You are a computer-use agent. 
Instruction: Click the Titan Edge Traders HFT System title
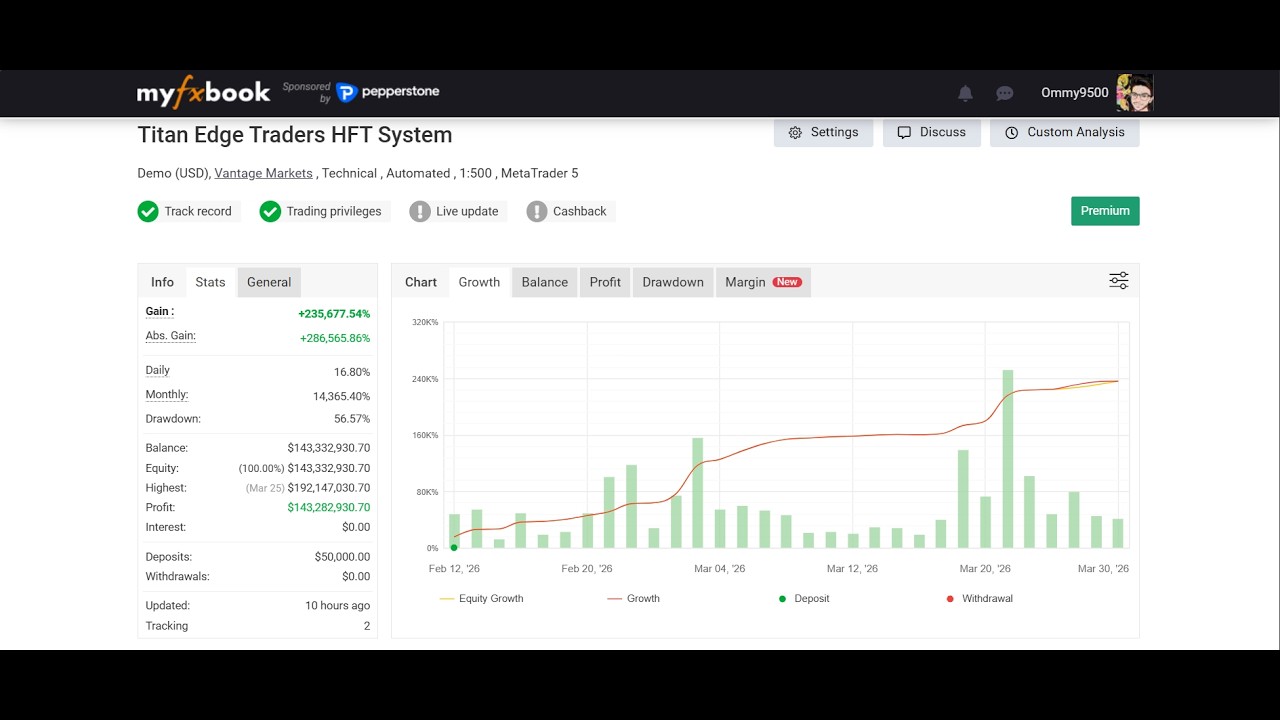(x=295, y=135)
